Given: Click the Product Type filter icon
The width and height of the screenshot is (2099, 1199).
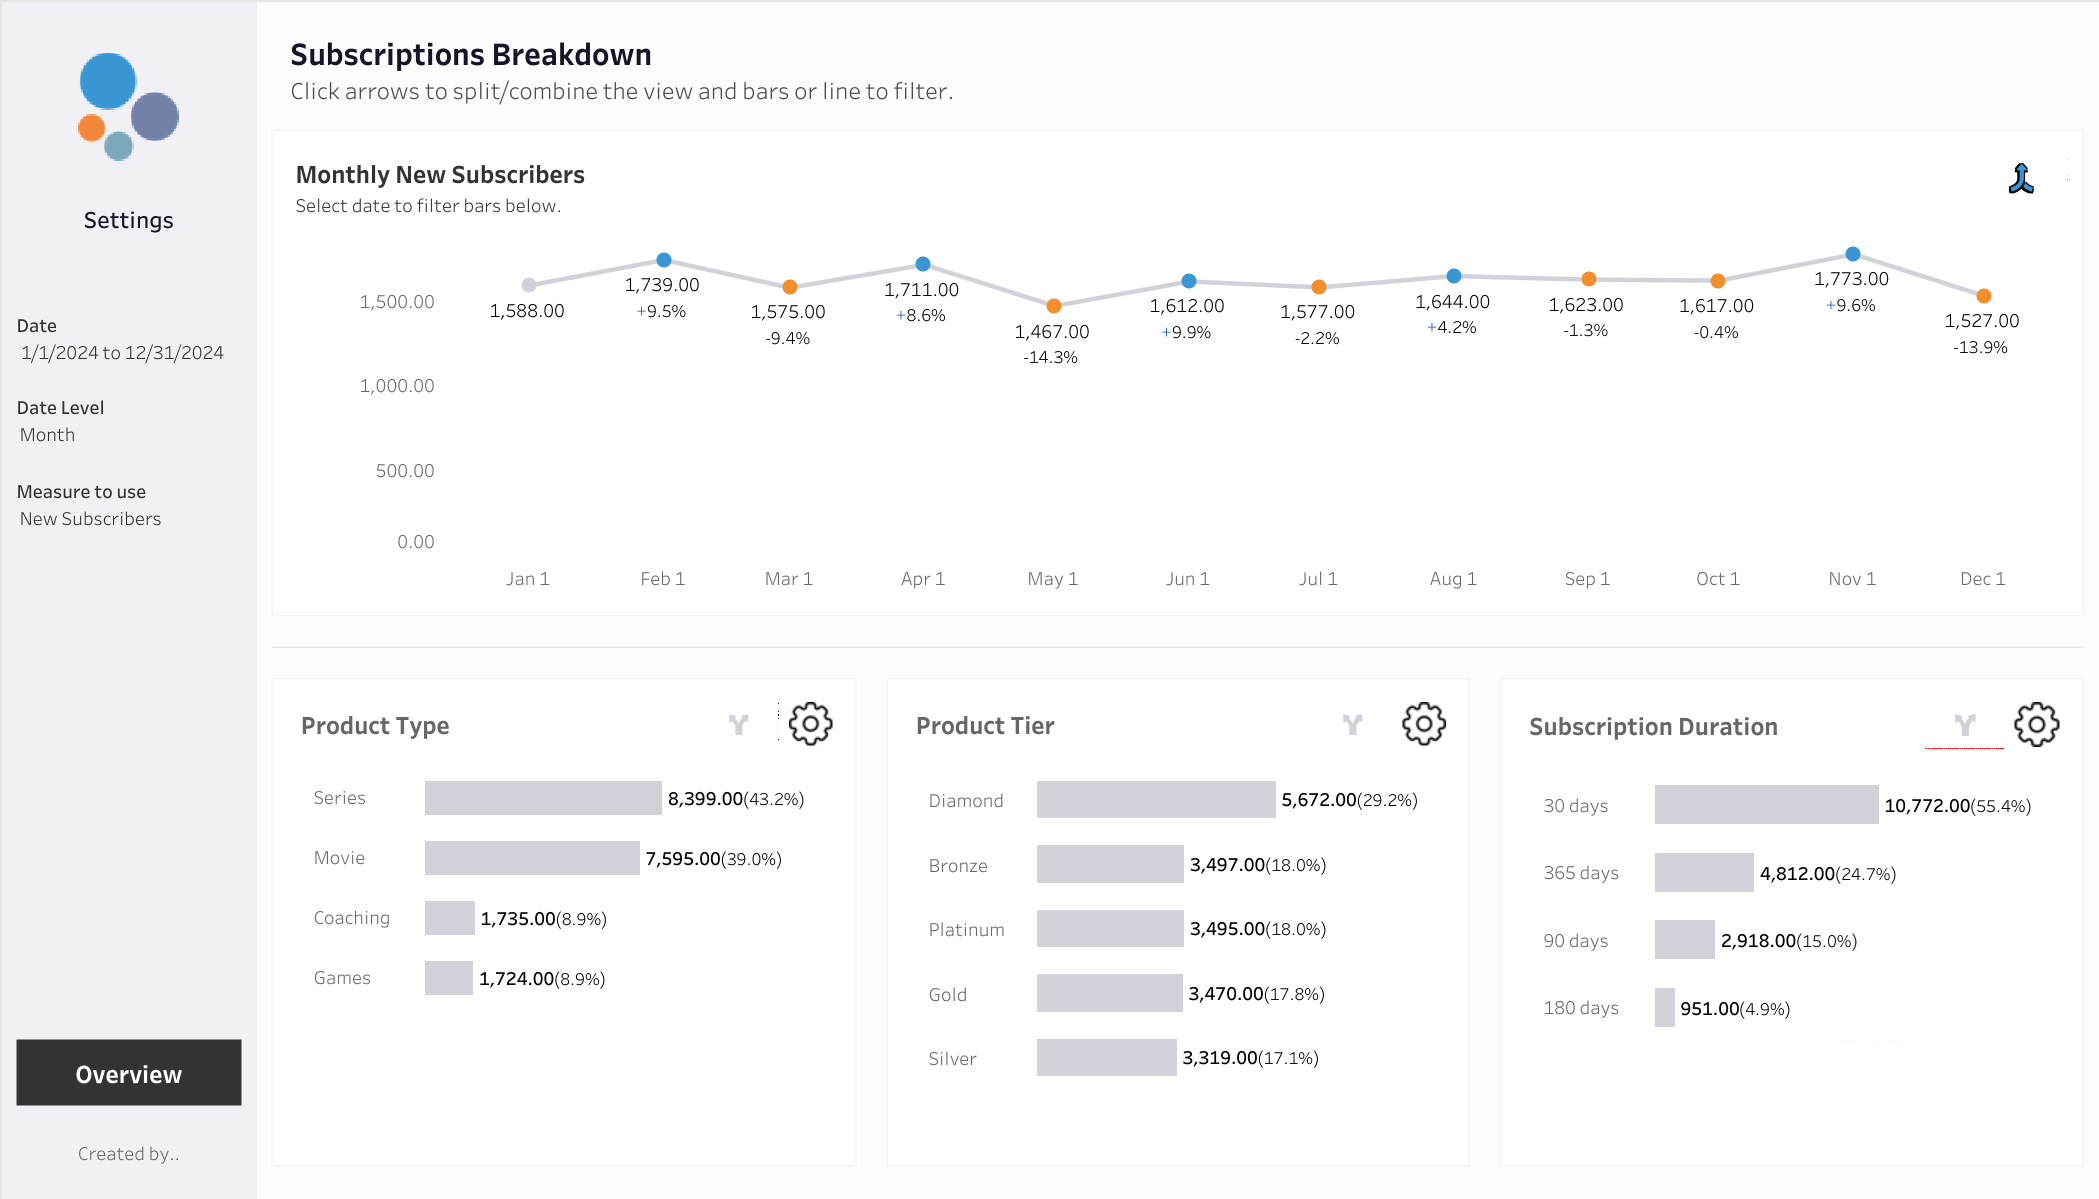Looking at the screenshot, I should pyautogui.click(x=739, y=725).
